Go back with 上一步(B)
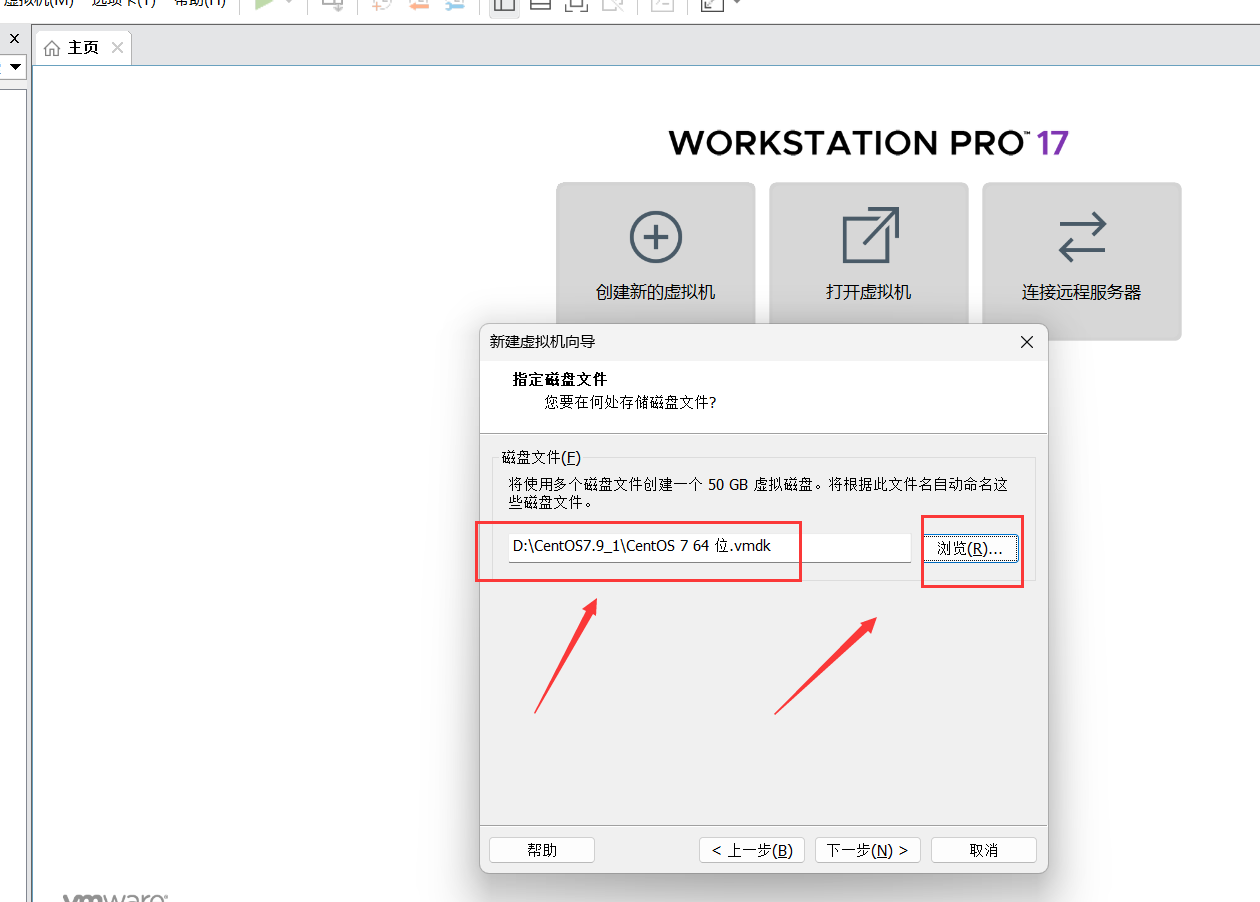The height and width of the screenshot is (902, 1260). coord(752,850)
